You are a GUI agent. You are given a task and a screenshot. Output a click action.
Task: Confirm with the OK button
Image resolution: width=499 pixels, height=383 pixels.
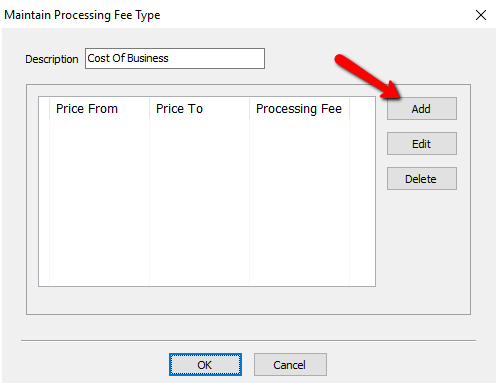(205, 365)
